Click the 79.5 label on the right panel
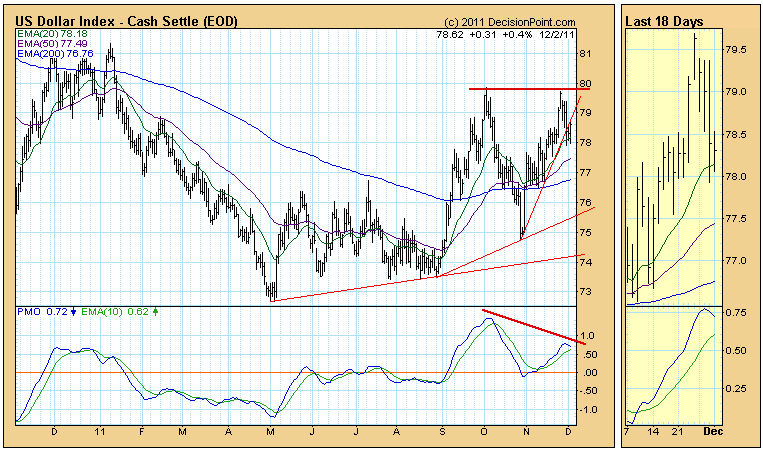The height and width of the screenshot is (452, 763). [735, 49]
